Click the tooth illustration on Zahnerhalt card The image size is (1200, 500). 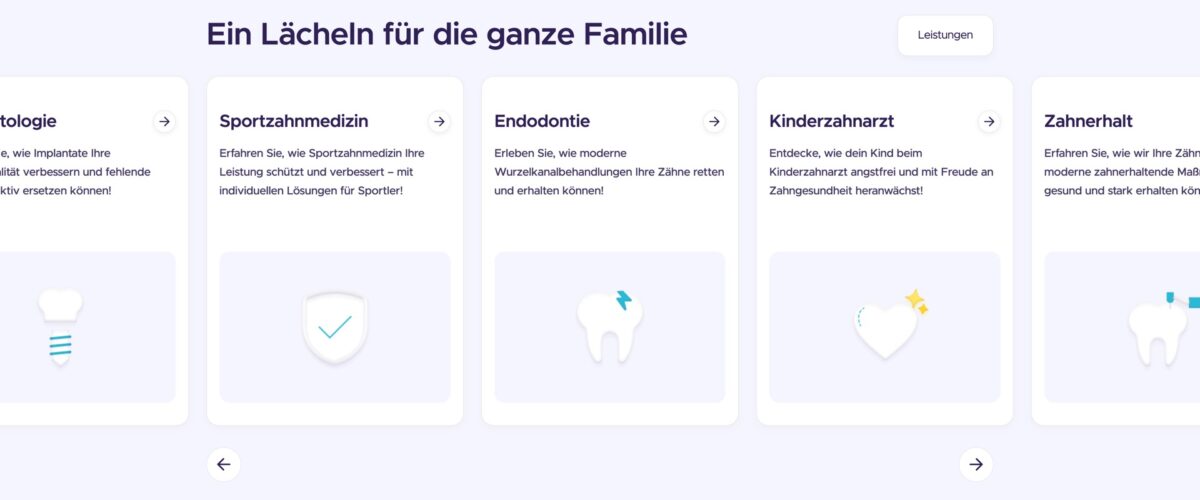(x=1160, y=328)
